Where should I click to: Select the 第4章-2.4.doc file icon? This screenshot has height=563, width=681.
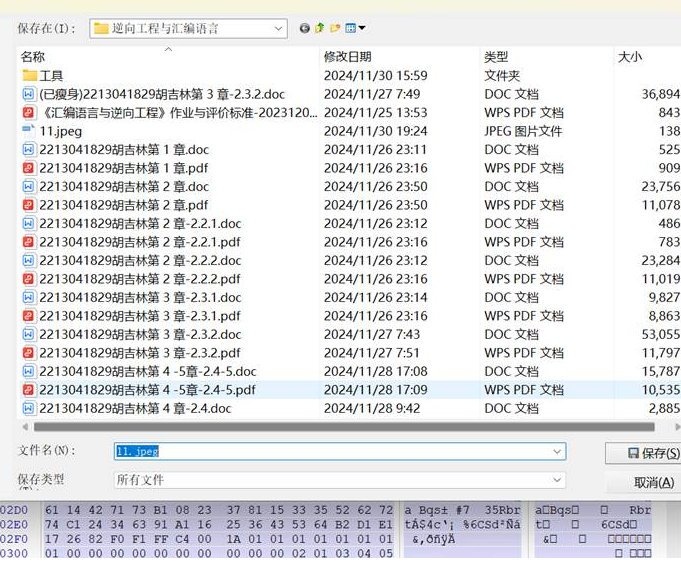coord(28,408)
